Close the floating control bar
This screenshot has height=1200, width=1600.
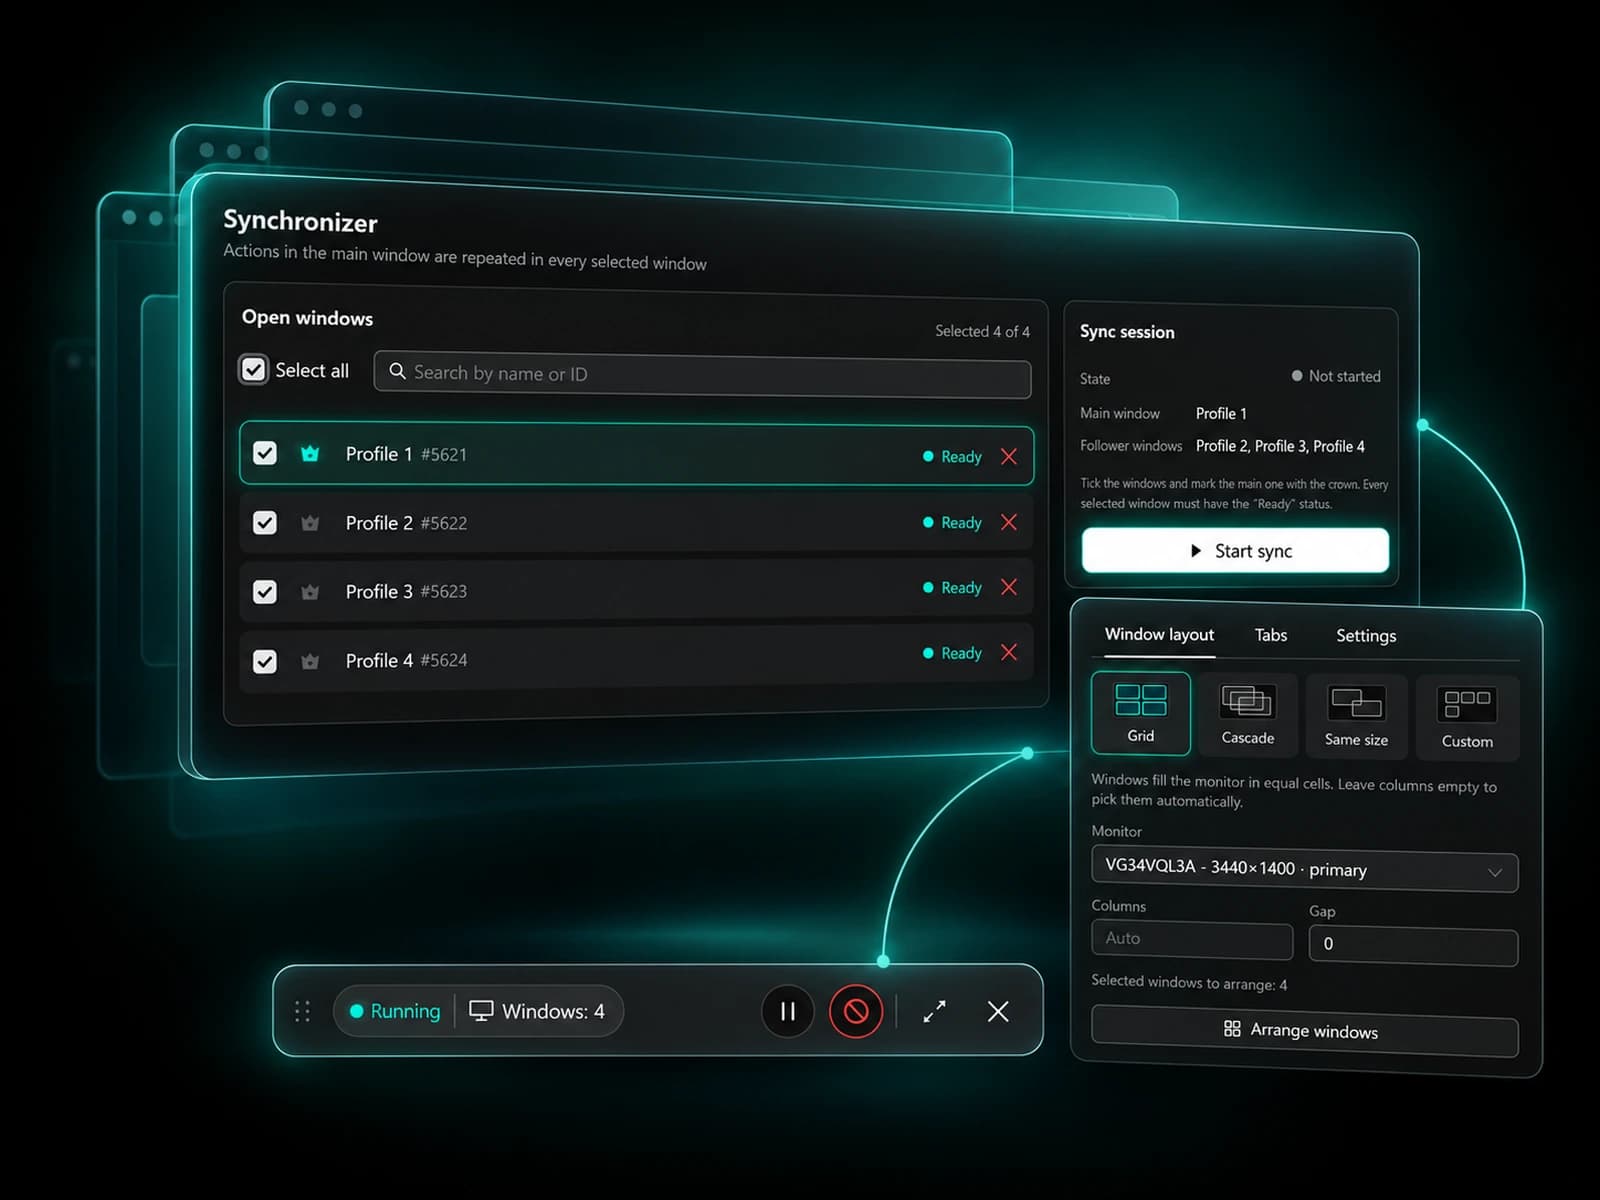[998, 1011]
